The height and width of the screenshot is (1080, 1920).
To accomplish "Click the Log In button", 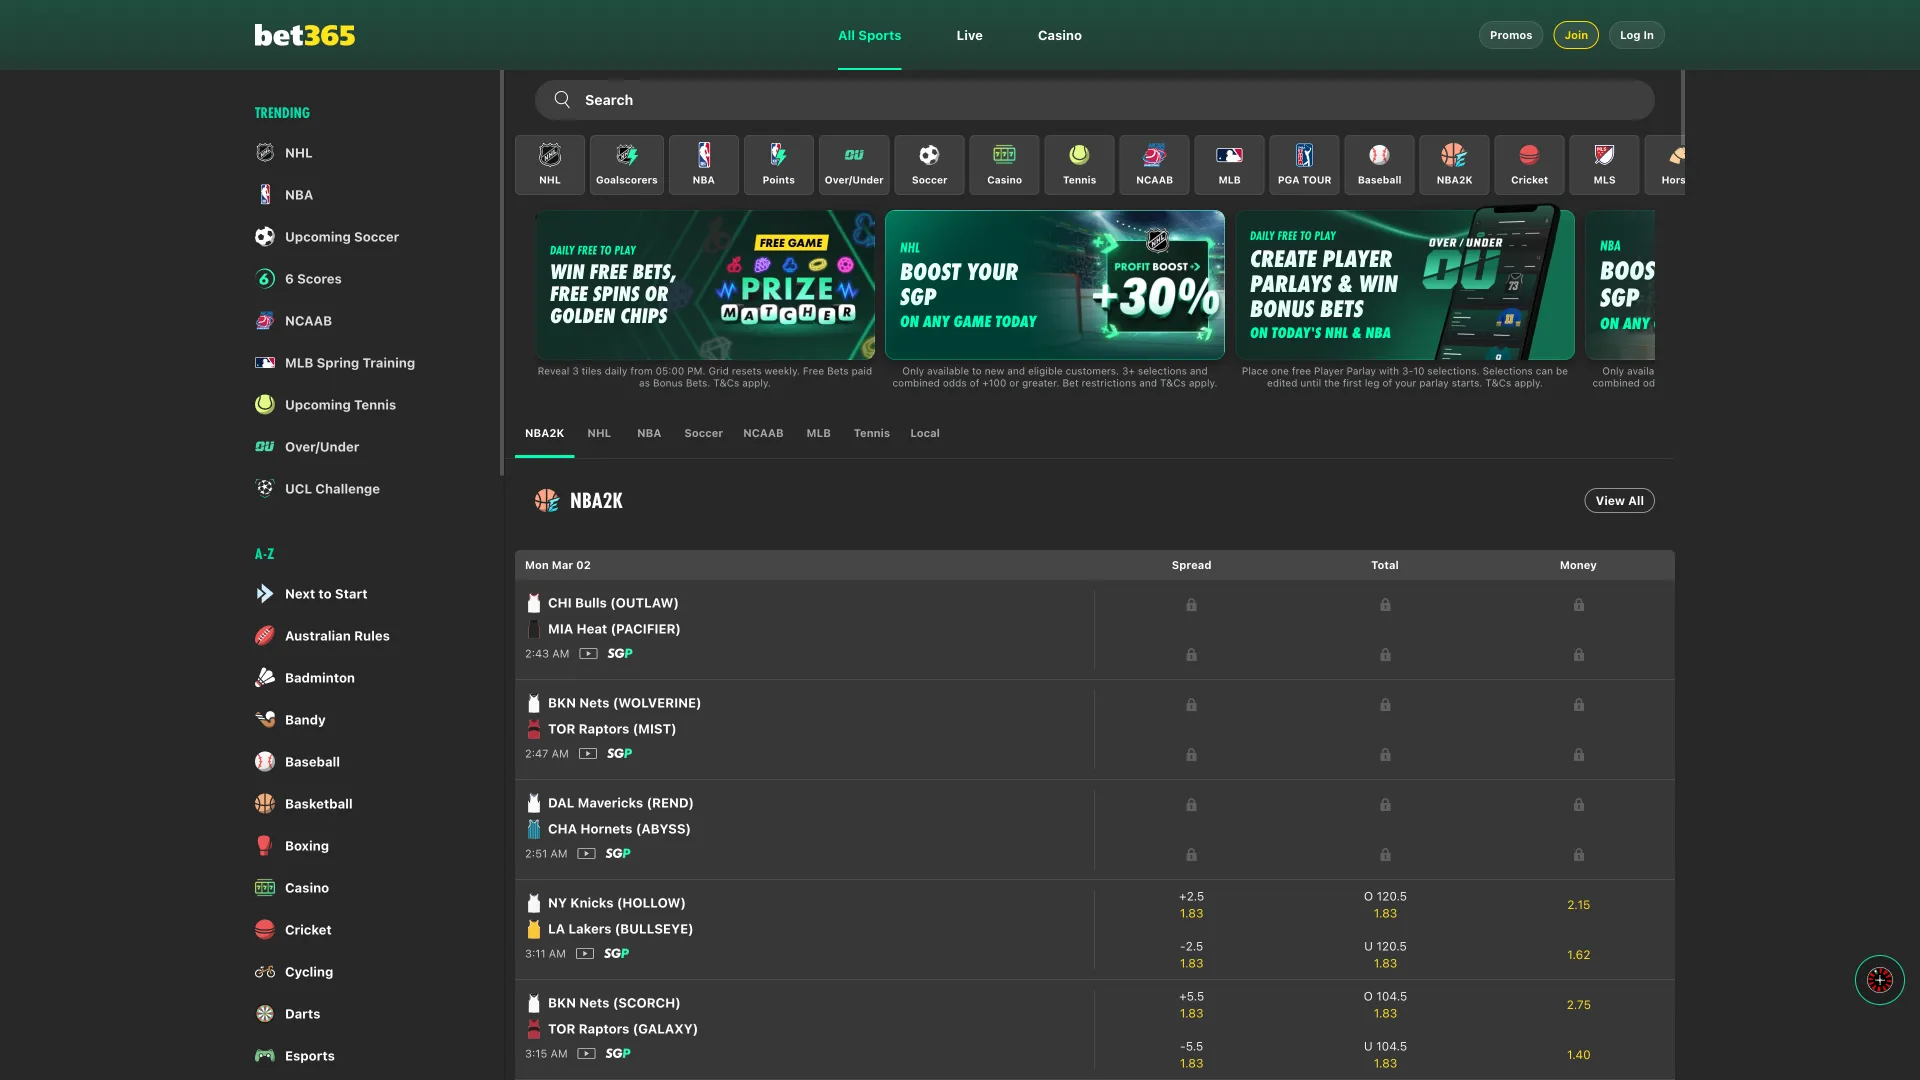I will tap(1636, 35).
